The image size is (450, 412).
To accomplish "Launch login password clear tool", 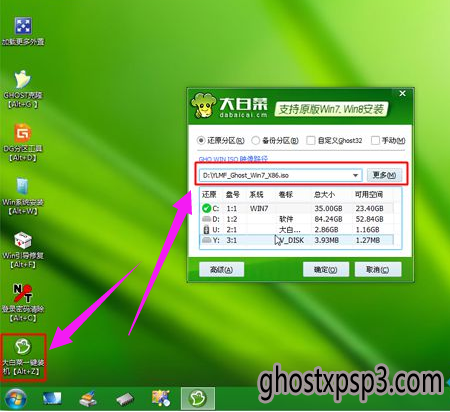I will pos(23,303).
